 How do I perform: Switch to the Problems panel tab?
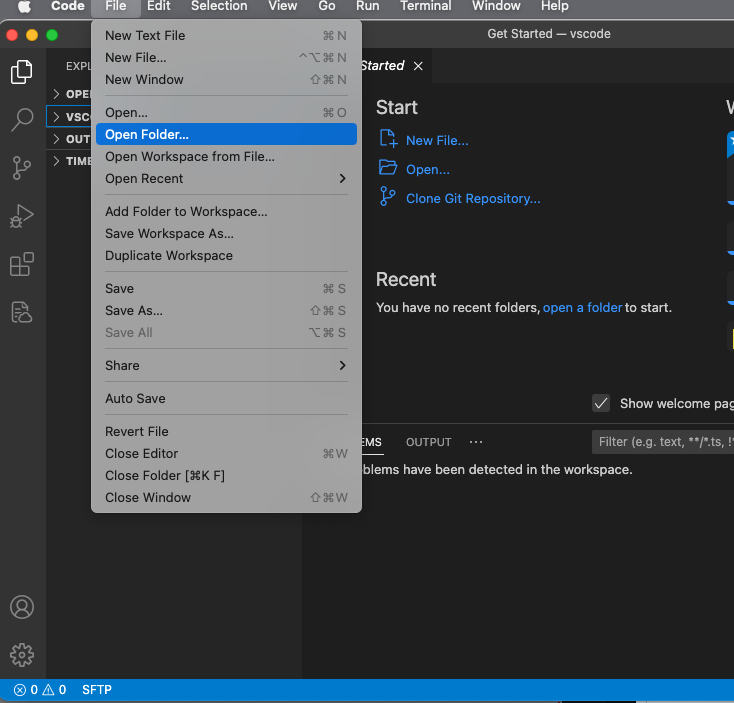372,442
